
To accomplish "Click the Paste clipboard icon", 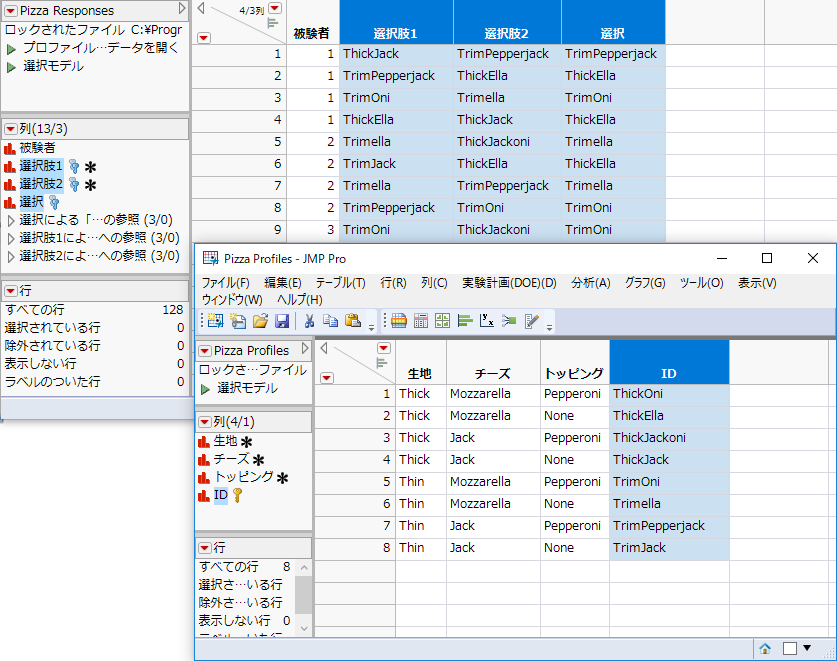I will [x=352, y=321].
